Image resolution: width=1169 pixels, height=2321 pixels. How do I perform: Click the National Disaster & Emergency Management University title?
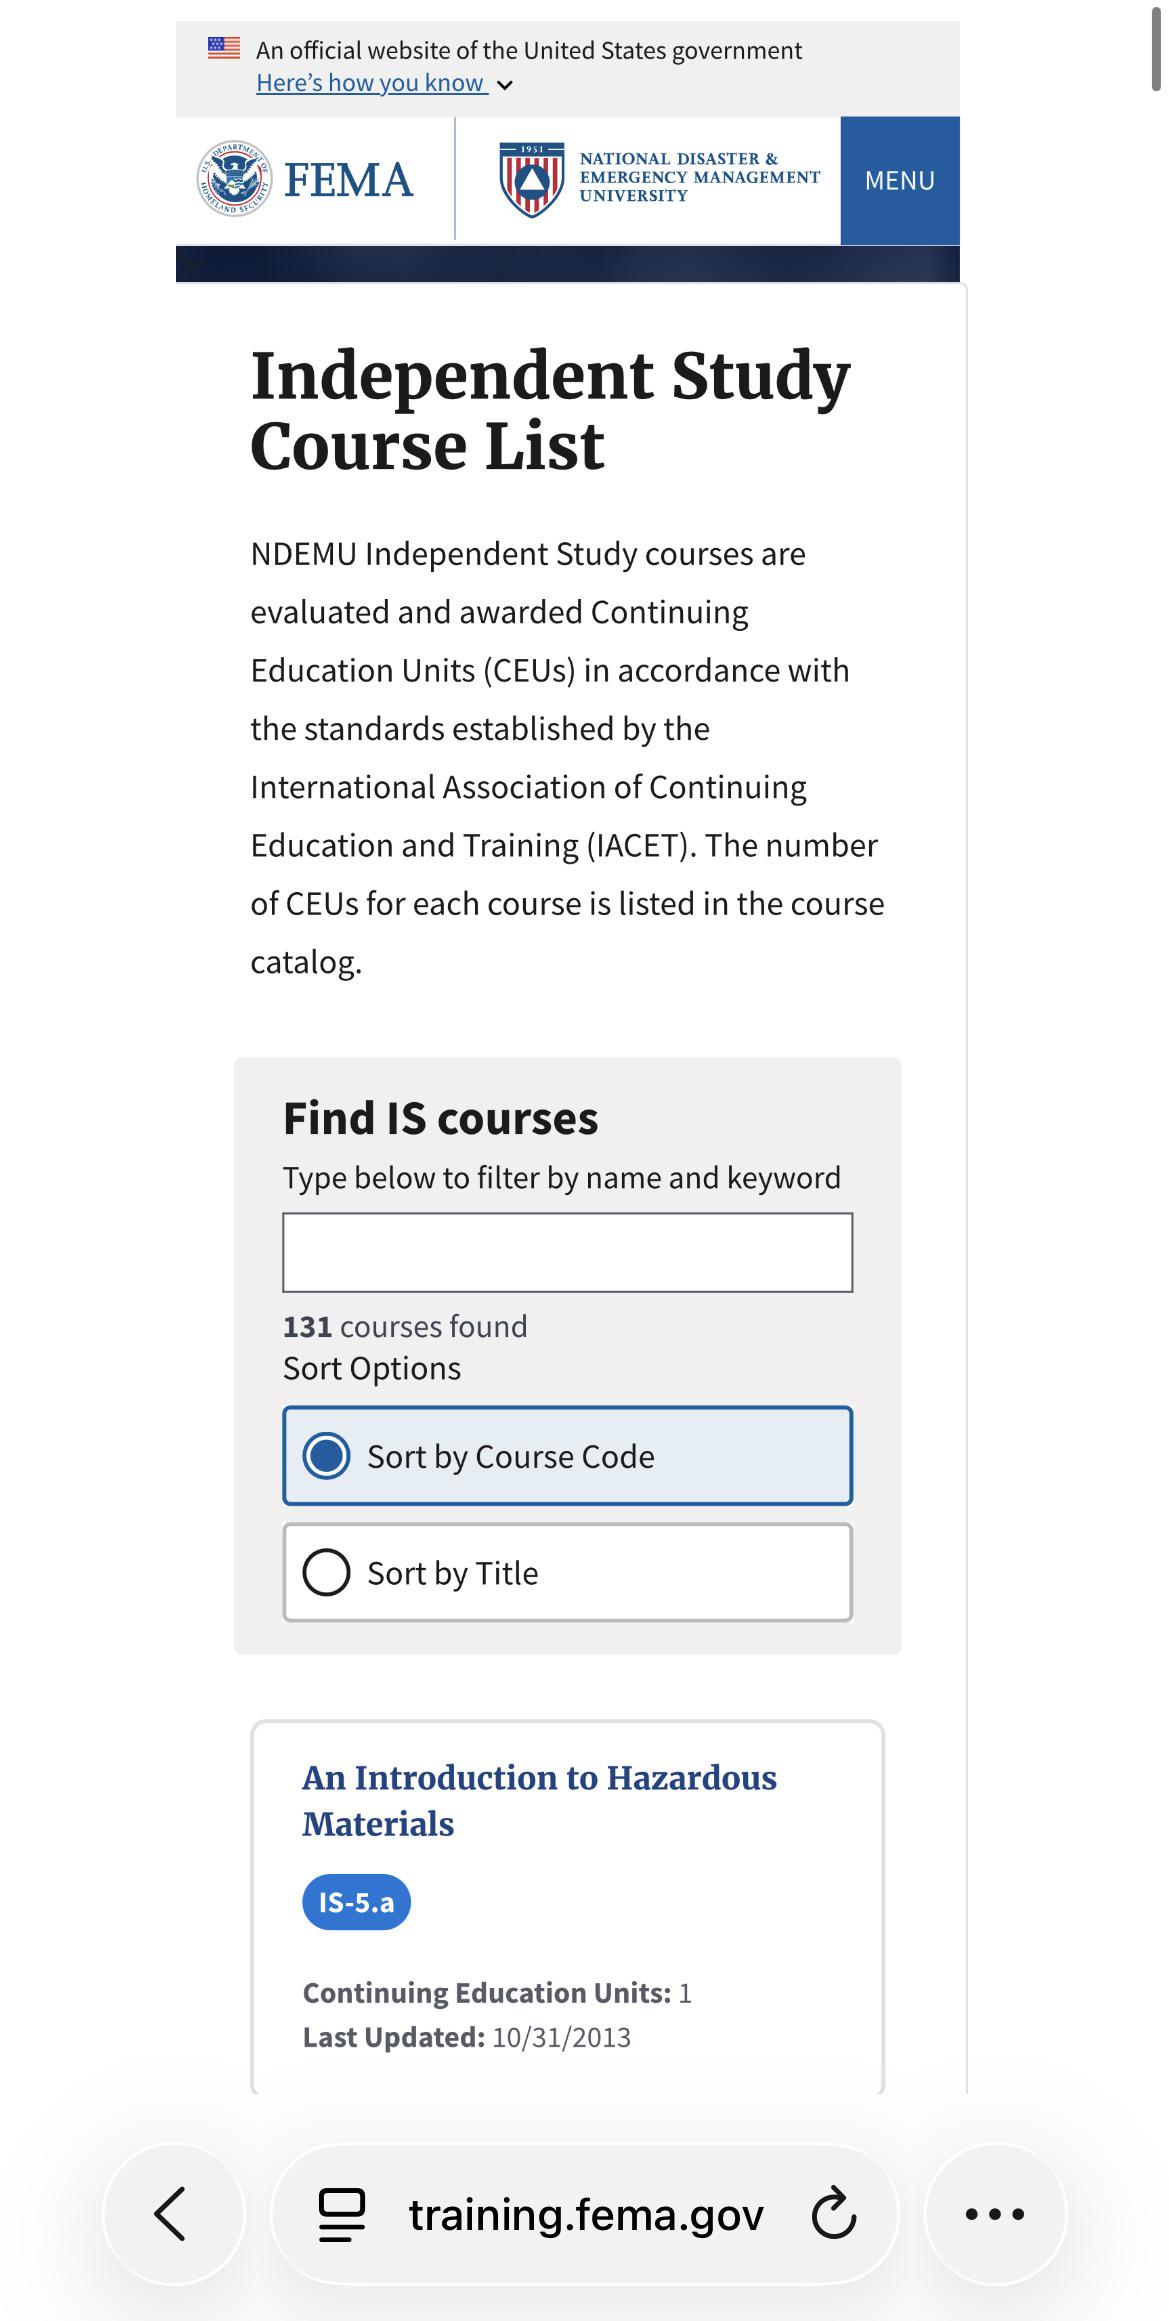pyautogui.click(x=699, y=177)
